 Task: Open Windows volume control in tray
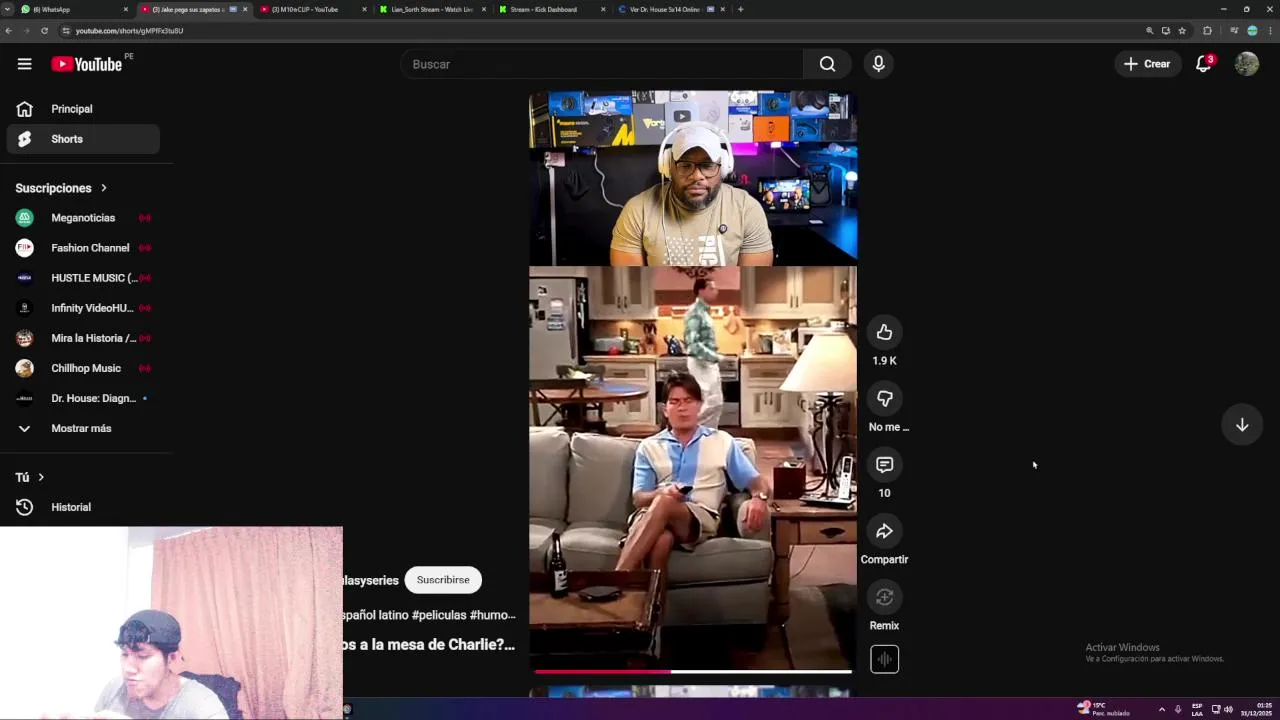[x=1228, y=709]
